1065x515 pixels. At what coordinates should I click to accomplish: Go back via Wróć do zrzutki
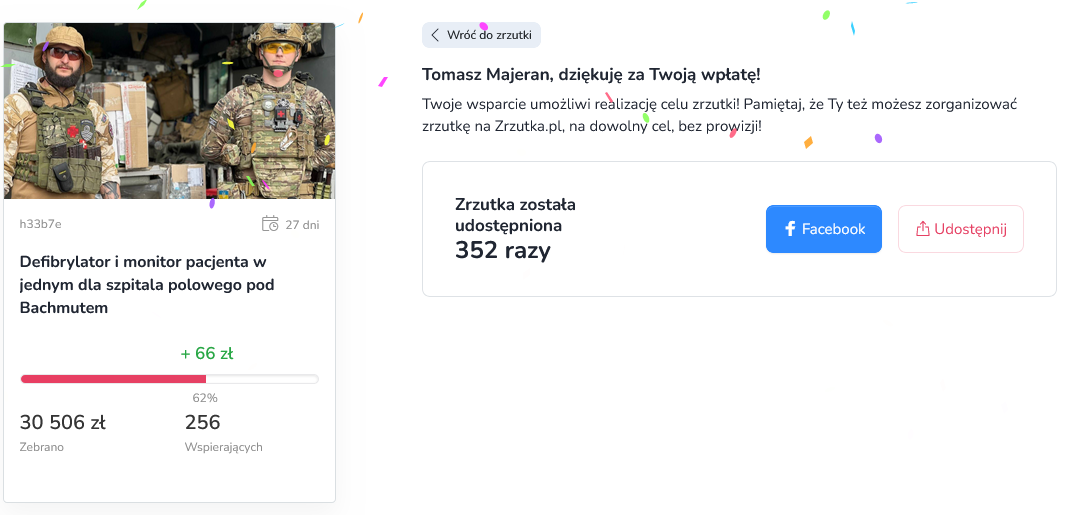pyautogui.click(x=481, y=35)
